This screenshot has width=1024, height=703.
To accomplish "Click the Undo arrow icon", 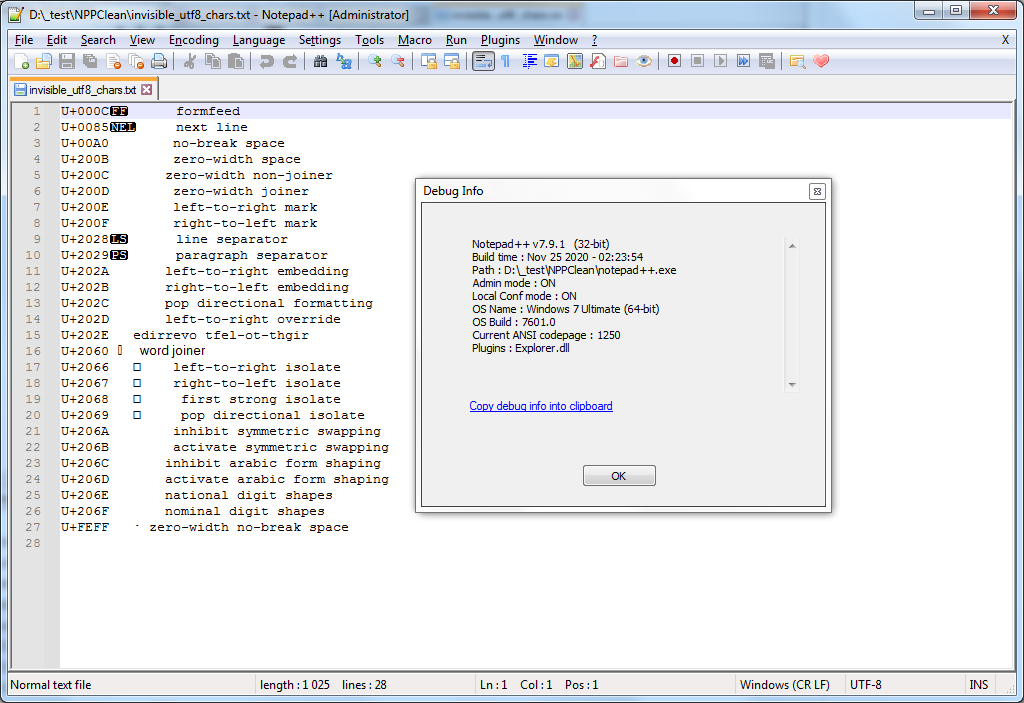I will tap(266, 61).
